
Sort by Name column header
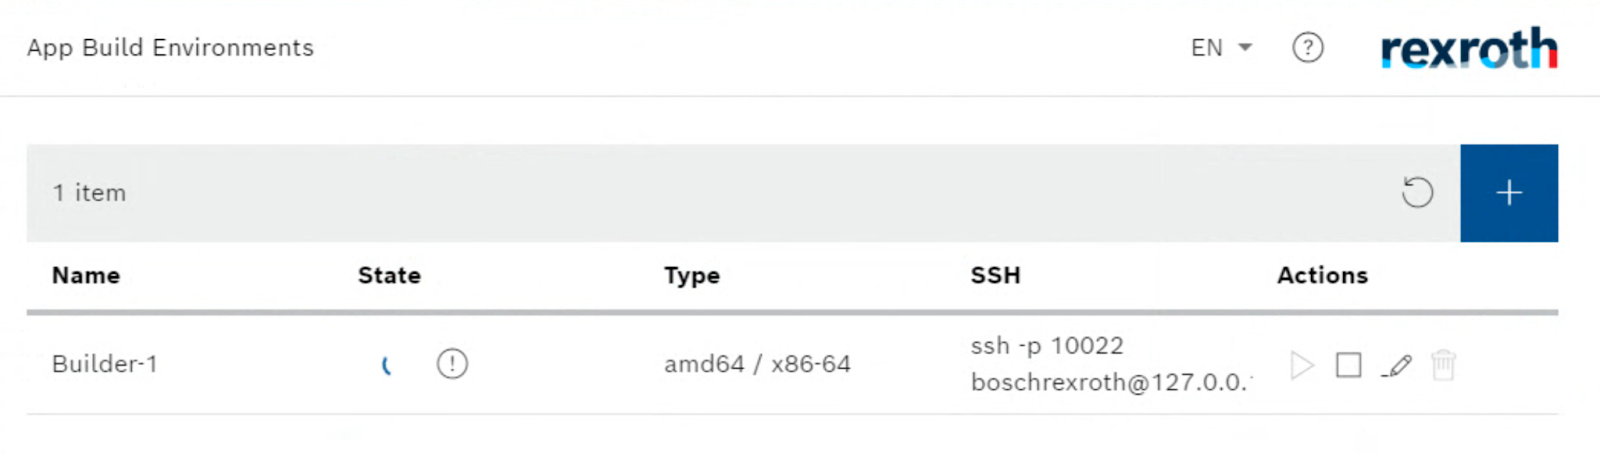86,275
